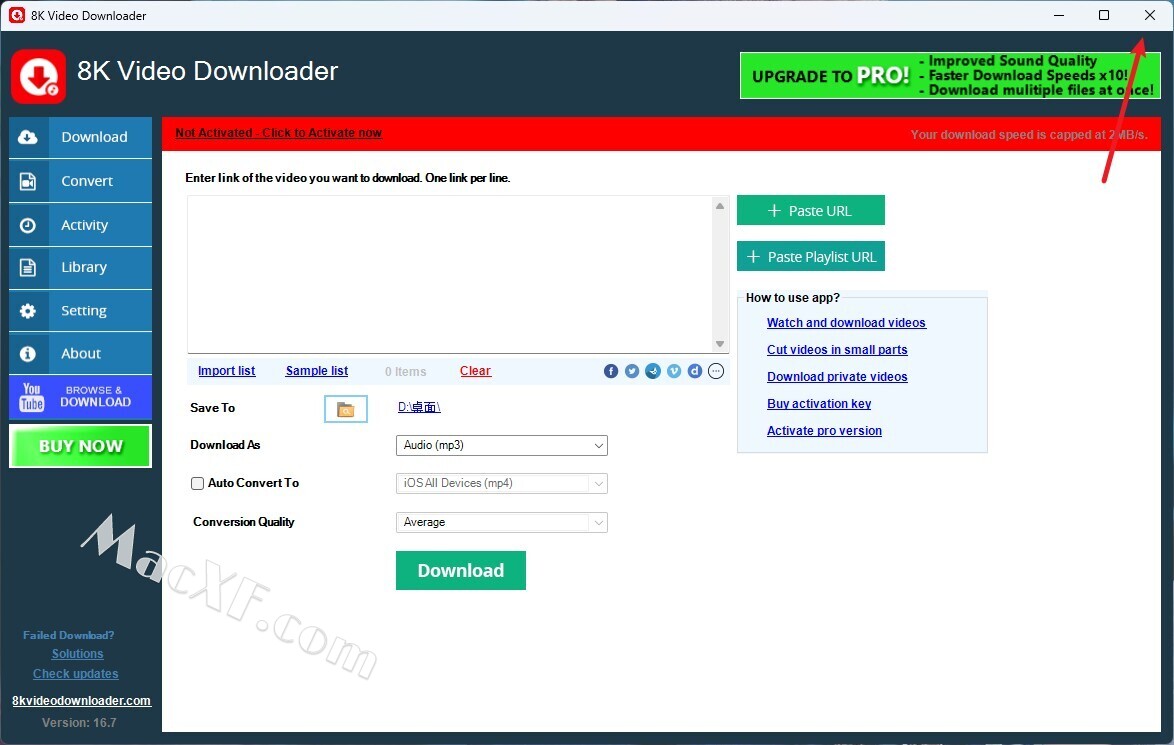Screen dimensions: 1174x745
Task: Click the 'Enter link of the video' instruction
Action: (x=347, y=178)
